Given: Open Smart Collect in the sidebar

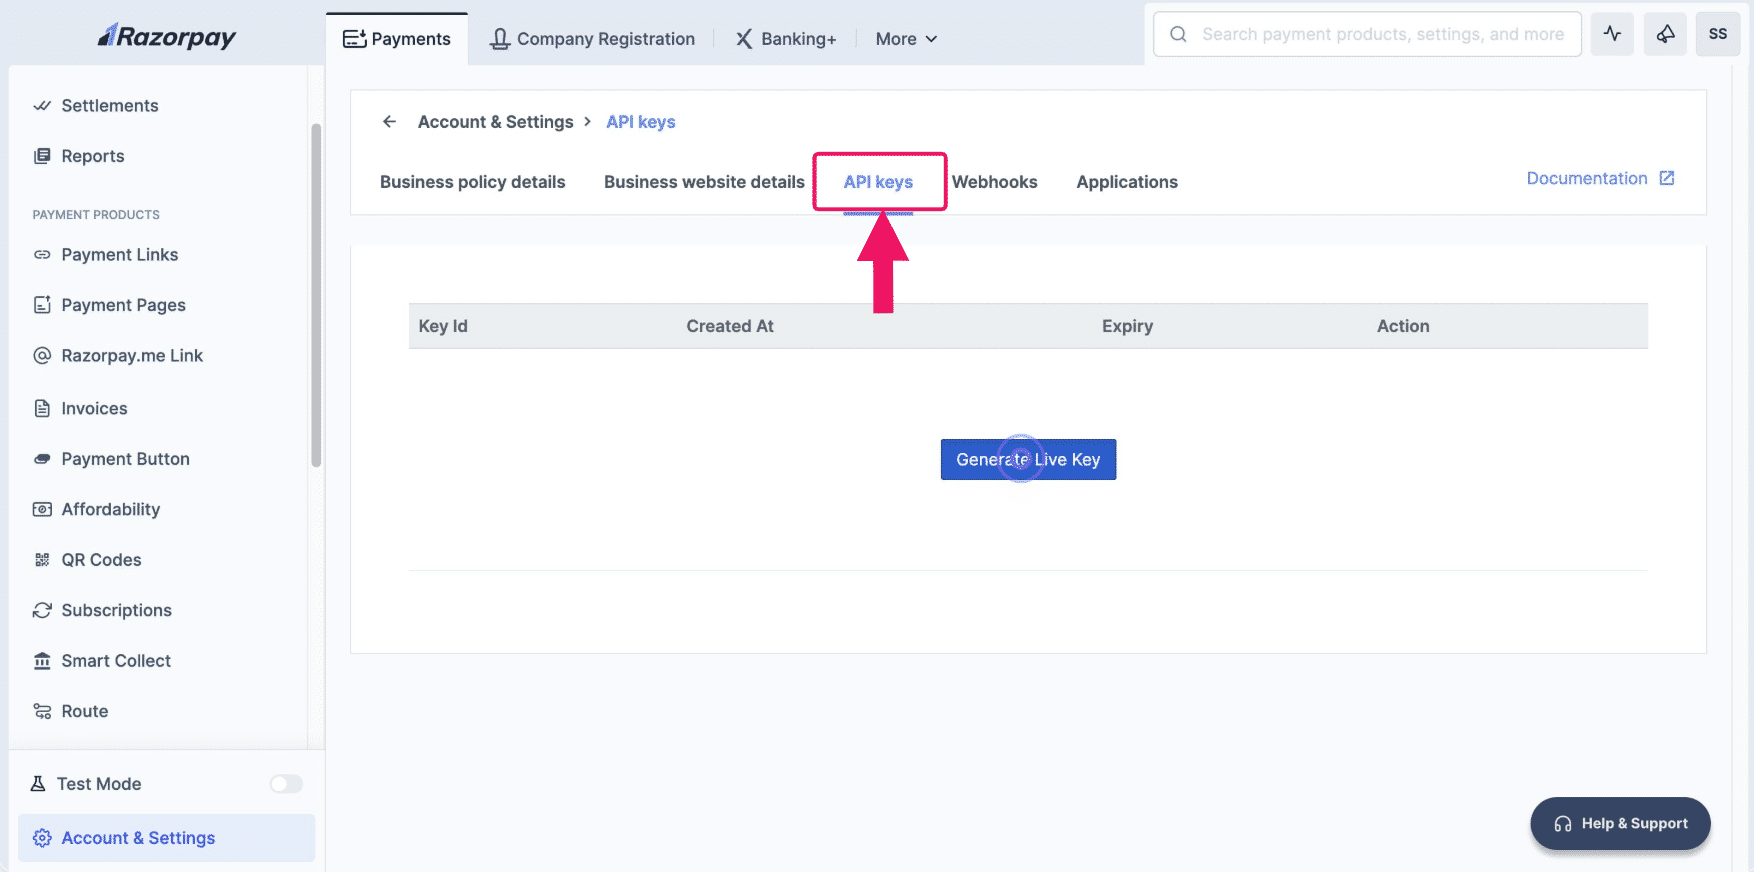Looking at the screenshot, I should pos(116,661).
